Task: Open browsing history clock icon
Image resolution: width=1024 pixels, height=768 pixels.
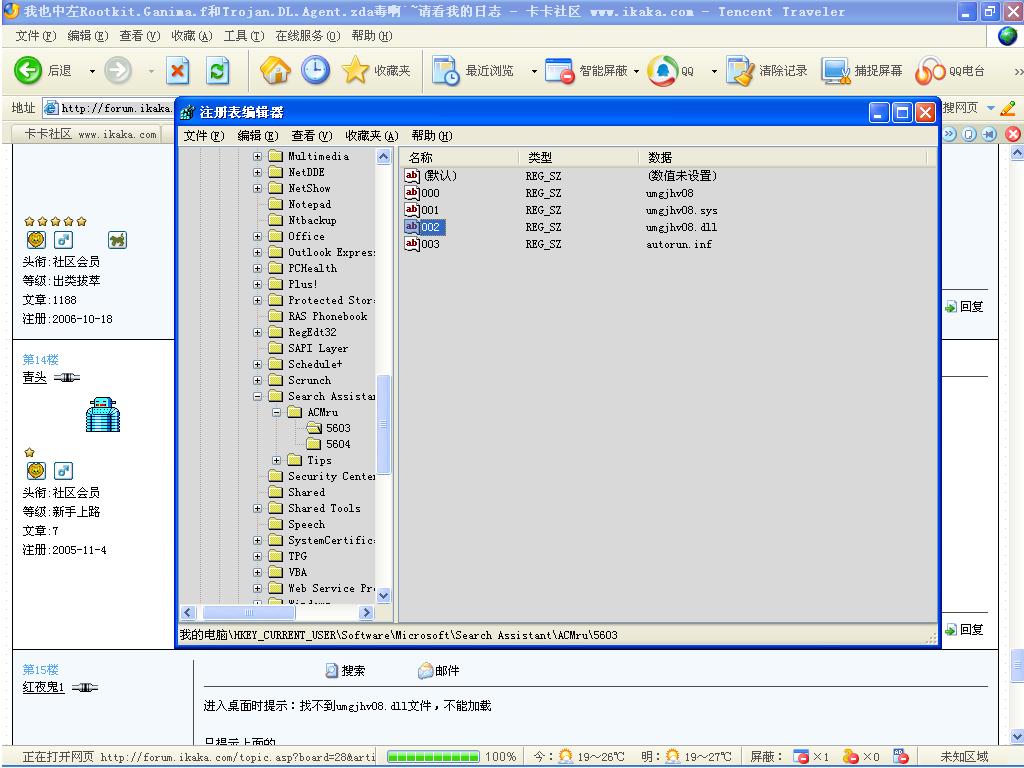Action: tap(315, 71)
